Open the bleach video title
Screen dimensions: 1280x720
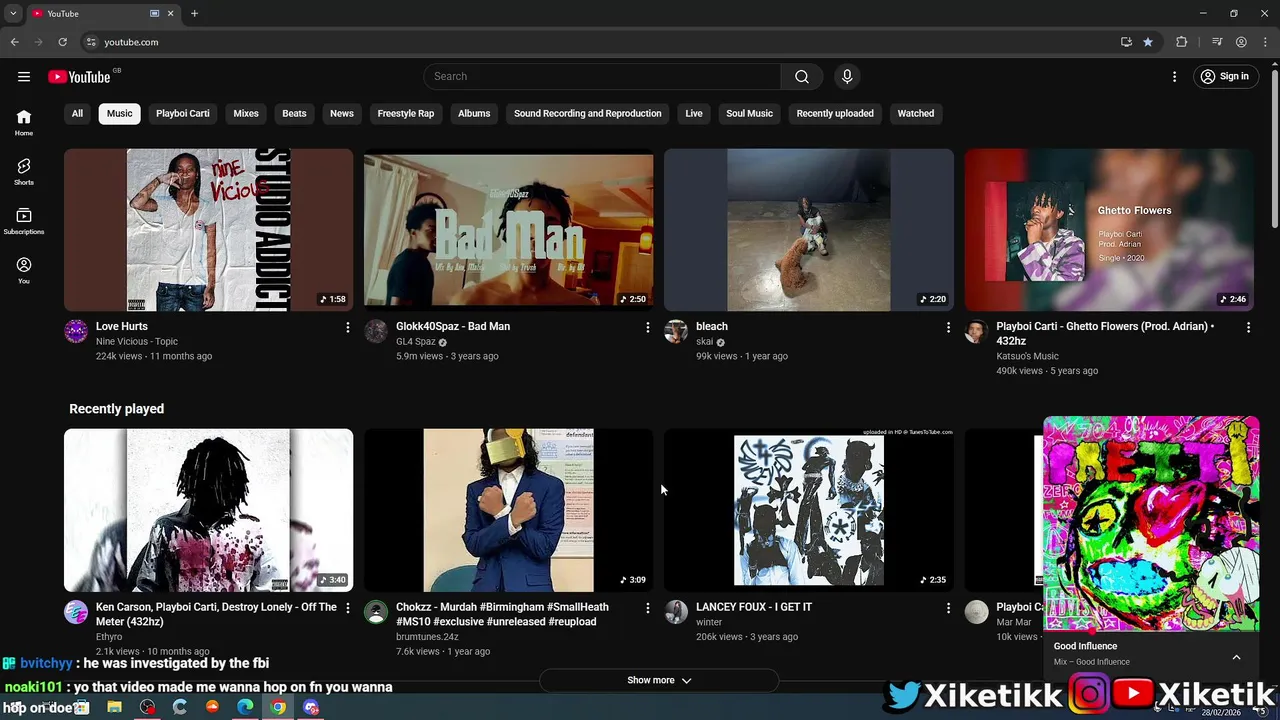[x=712, y=327]
